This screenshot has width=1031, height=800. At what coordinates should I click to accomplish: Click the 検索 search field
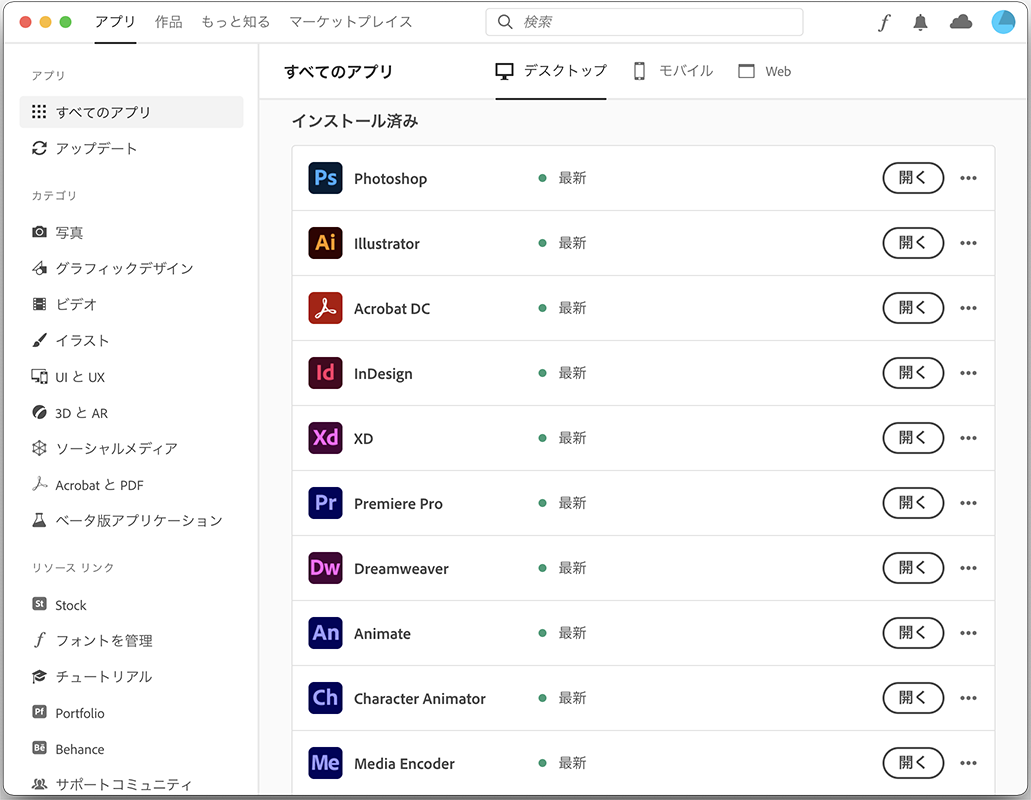[x=644, y=22]
